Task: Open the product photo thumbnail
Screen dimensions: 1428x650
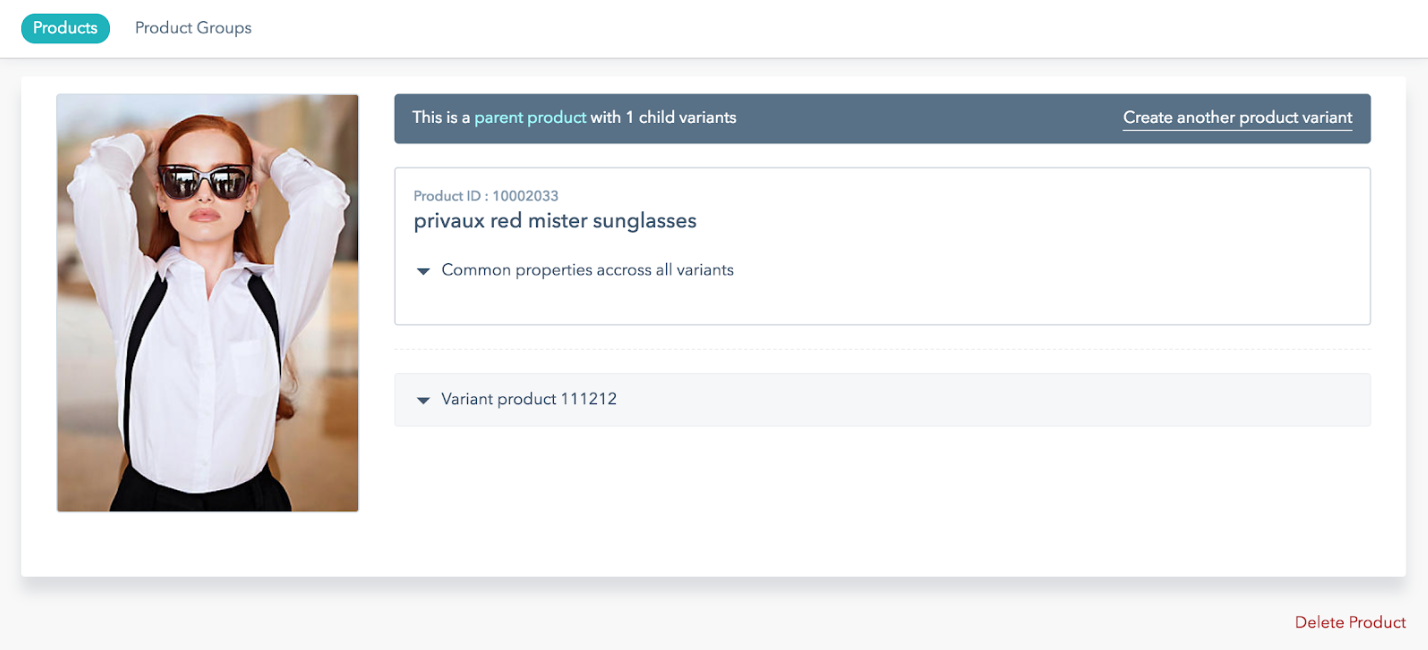Action: click(208, 303)
